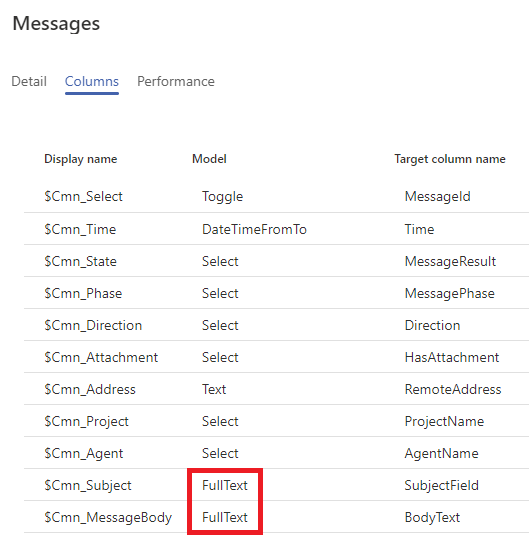
Task: Select the $Cmn_Time display name
Action: click(80, 229)
